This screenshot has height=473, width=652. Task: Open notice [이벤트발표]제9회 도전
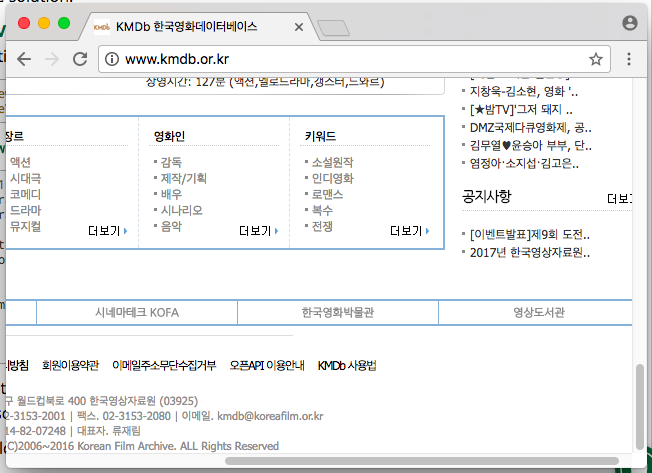[x=530, y=235]
